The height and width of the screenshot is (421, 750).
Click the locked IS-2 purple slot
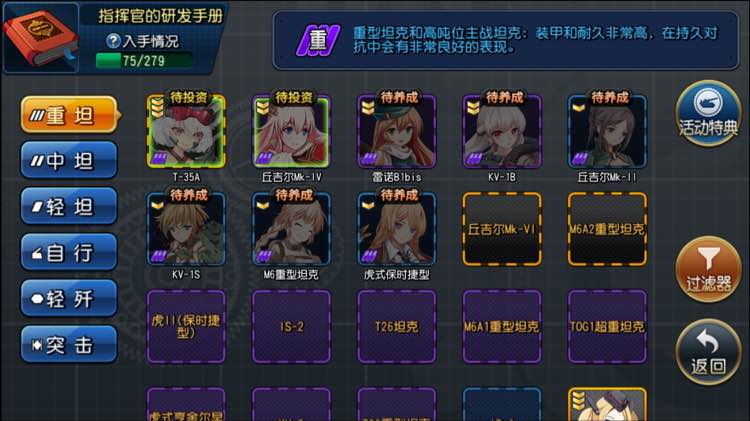point(291,327)
